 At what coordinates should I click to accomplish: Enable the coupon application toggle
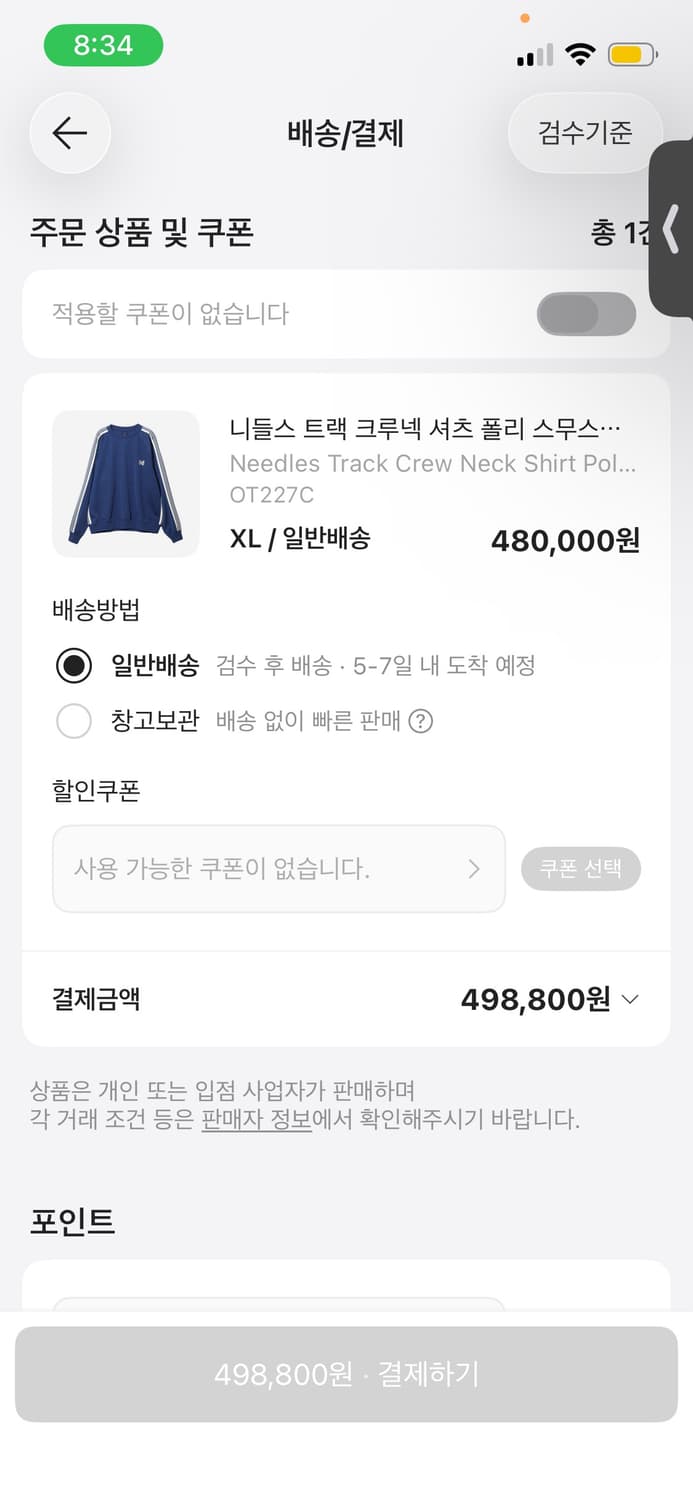586,313
